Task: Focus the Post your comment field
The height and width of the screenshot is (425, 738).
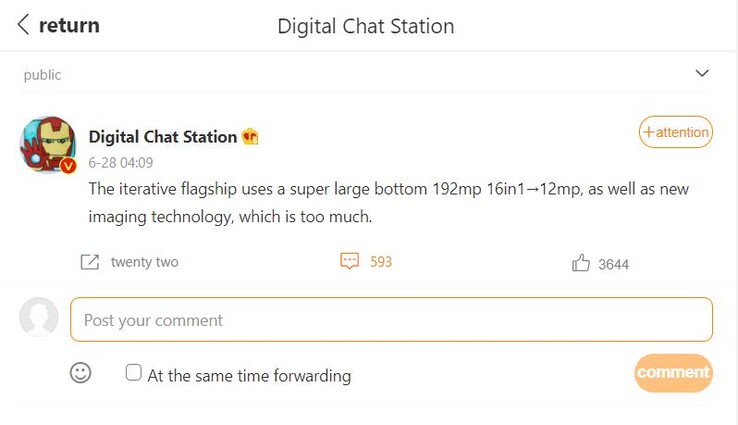Action: click(391, 320)
